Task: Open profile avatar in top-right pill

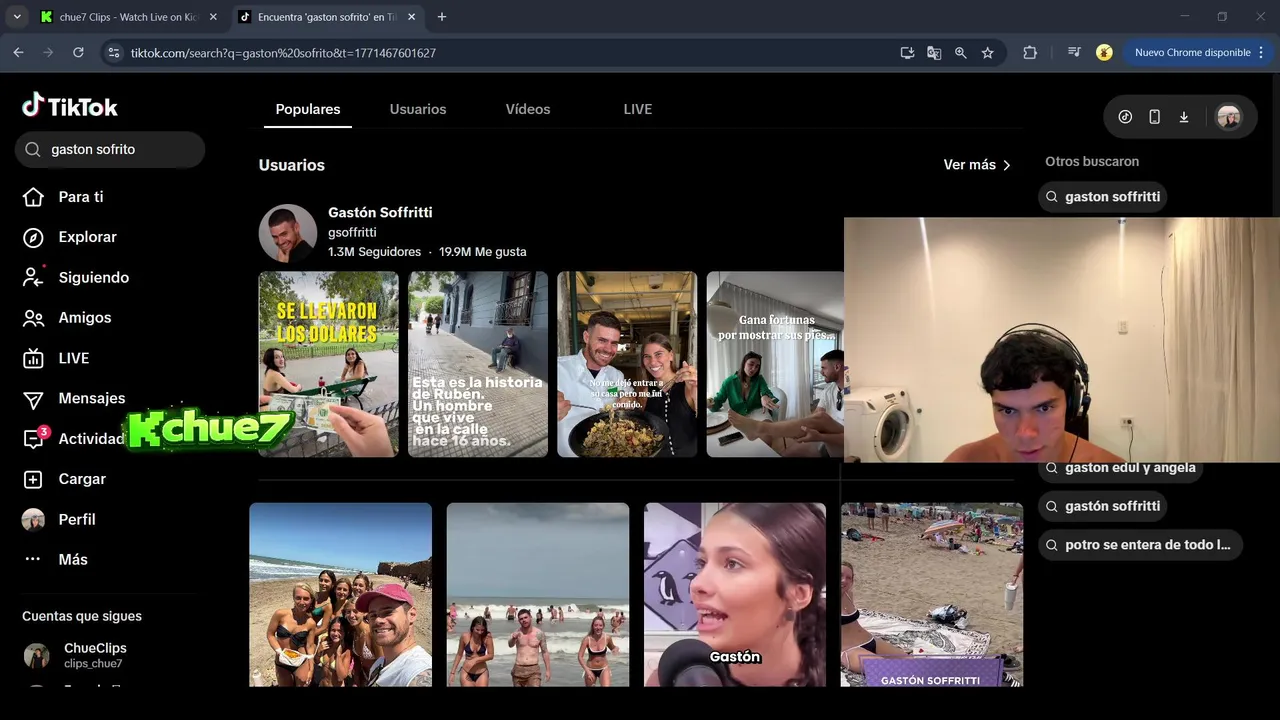Action: pos(1228,117)
